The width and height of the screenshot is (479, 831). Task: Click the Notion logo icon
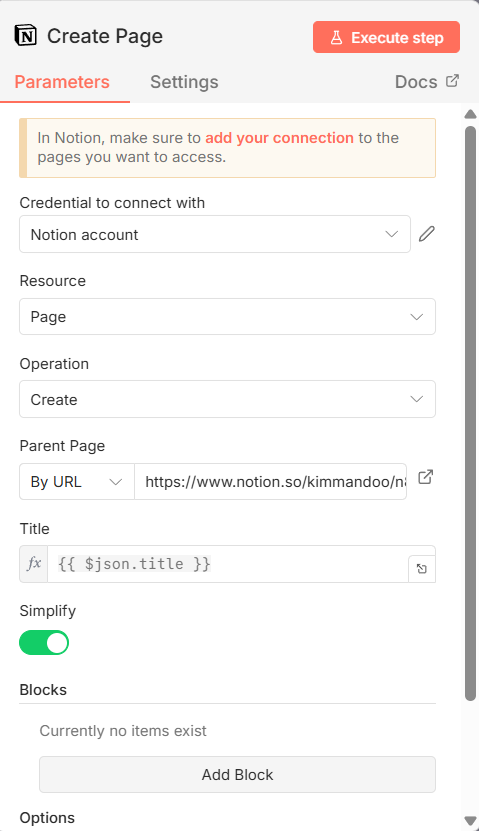coord(25,36)
